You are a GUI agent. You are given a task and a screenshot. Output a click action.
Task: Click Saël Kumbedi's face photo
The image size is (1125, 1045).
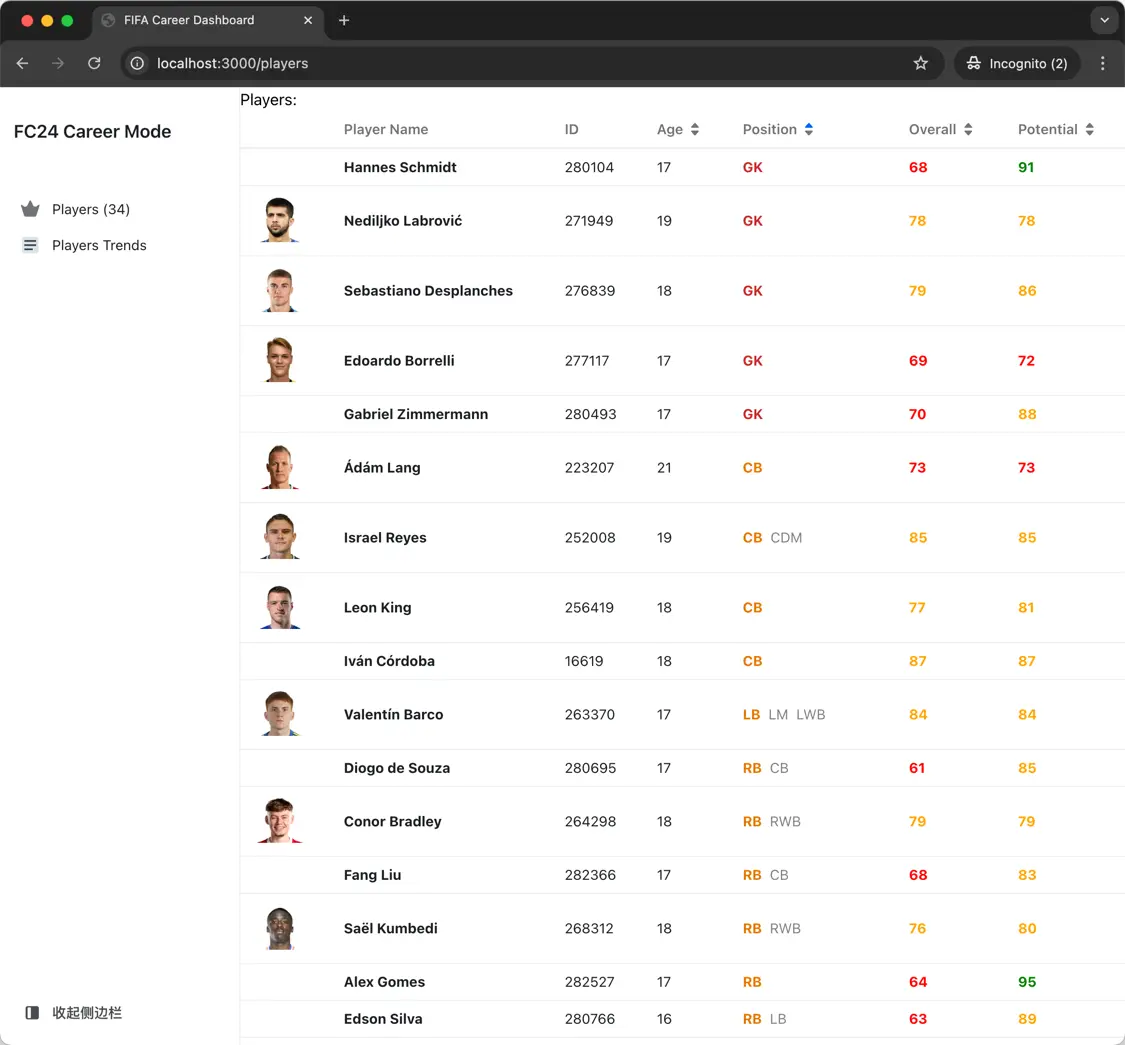click(x=280, y=928)
